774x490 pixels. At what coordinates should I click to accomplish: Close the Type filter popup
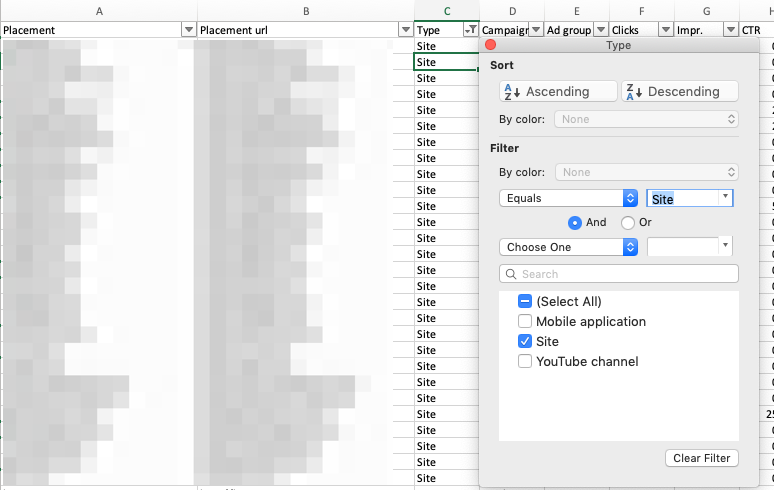[491, 46]
